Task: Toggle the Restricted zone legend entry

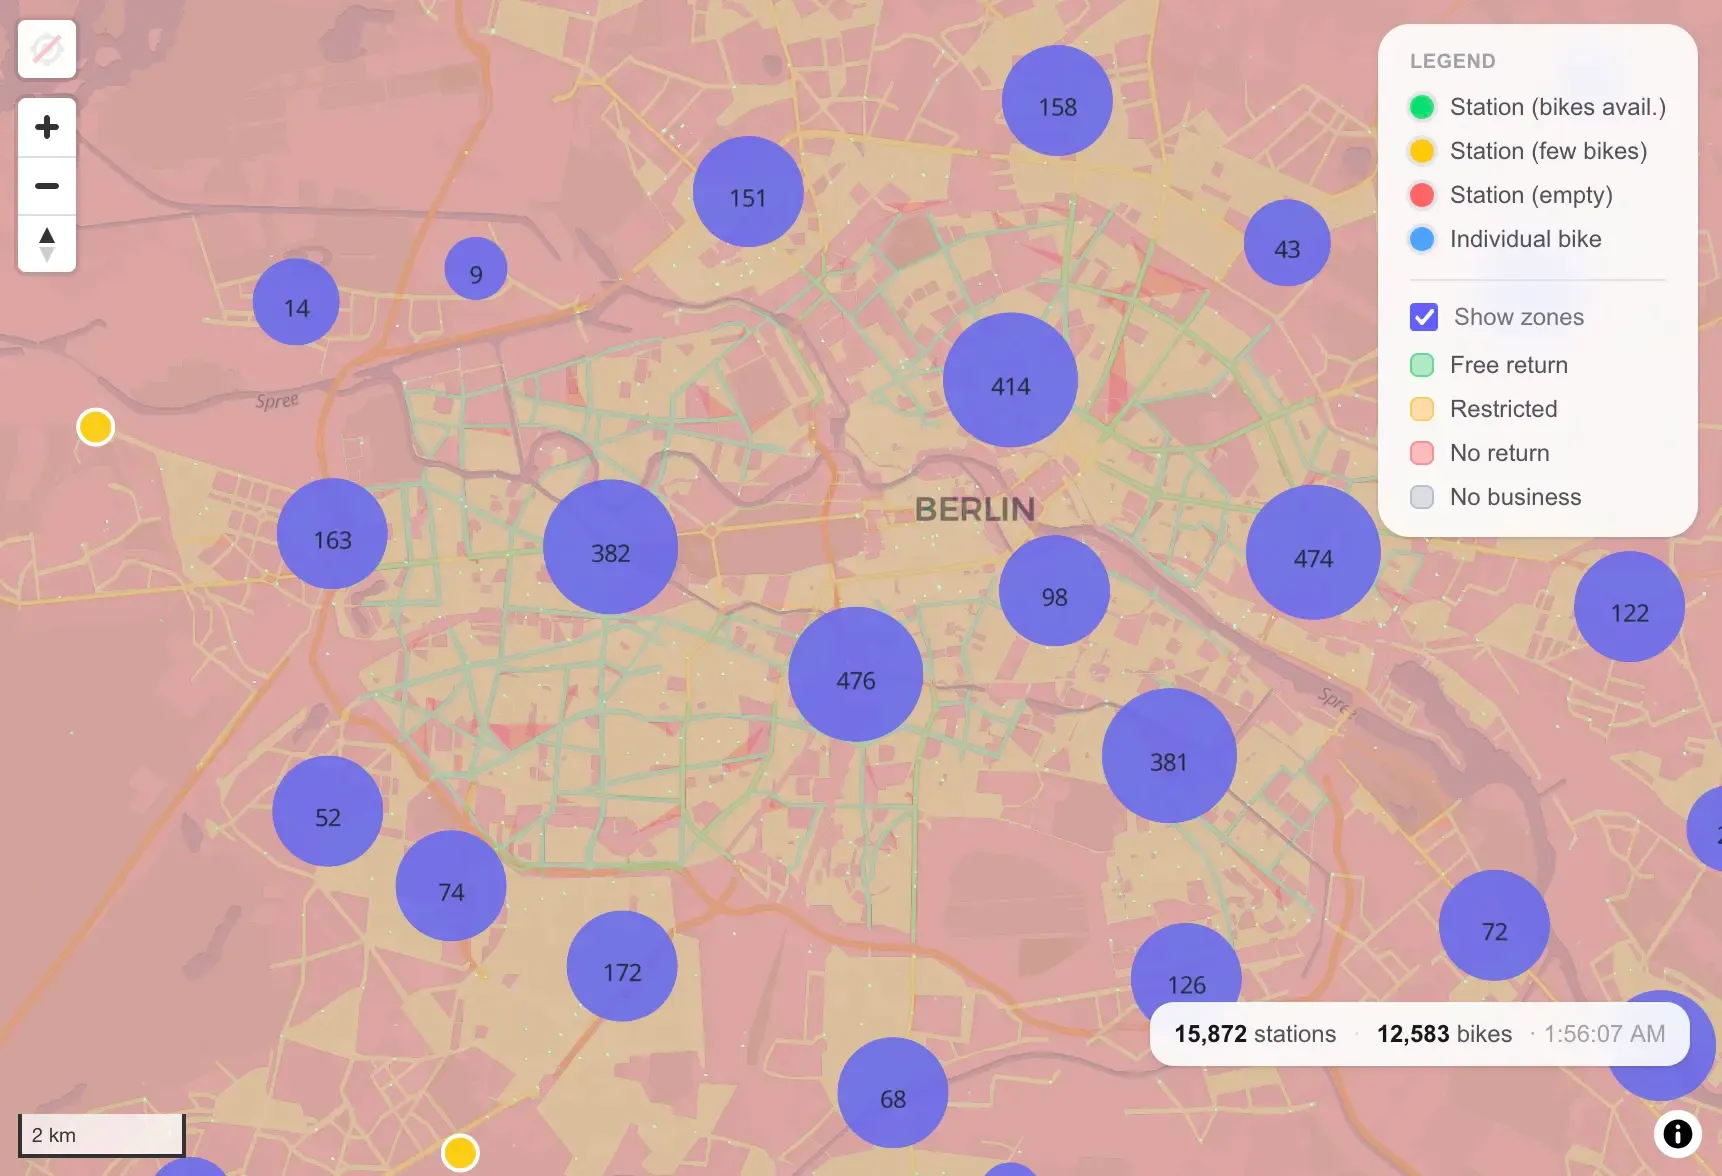Action: 1421,409
